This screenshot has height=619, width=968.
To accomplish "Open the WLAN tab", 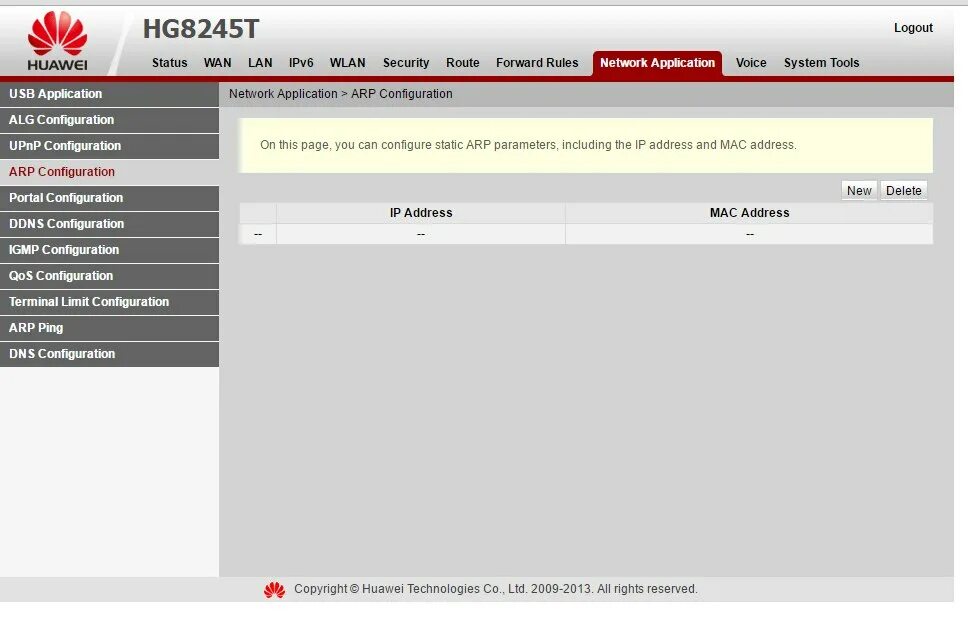I will click(348, 63).
